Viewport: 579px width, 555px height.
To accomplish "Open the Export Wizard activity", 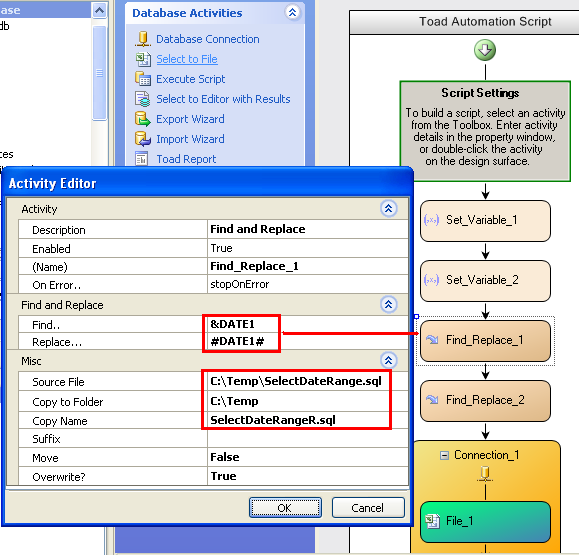I will coord(190,119).
